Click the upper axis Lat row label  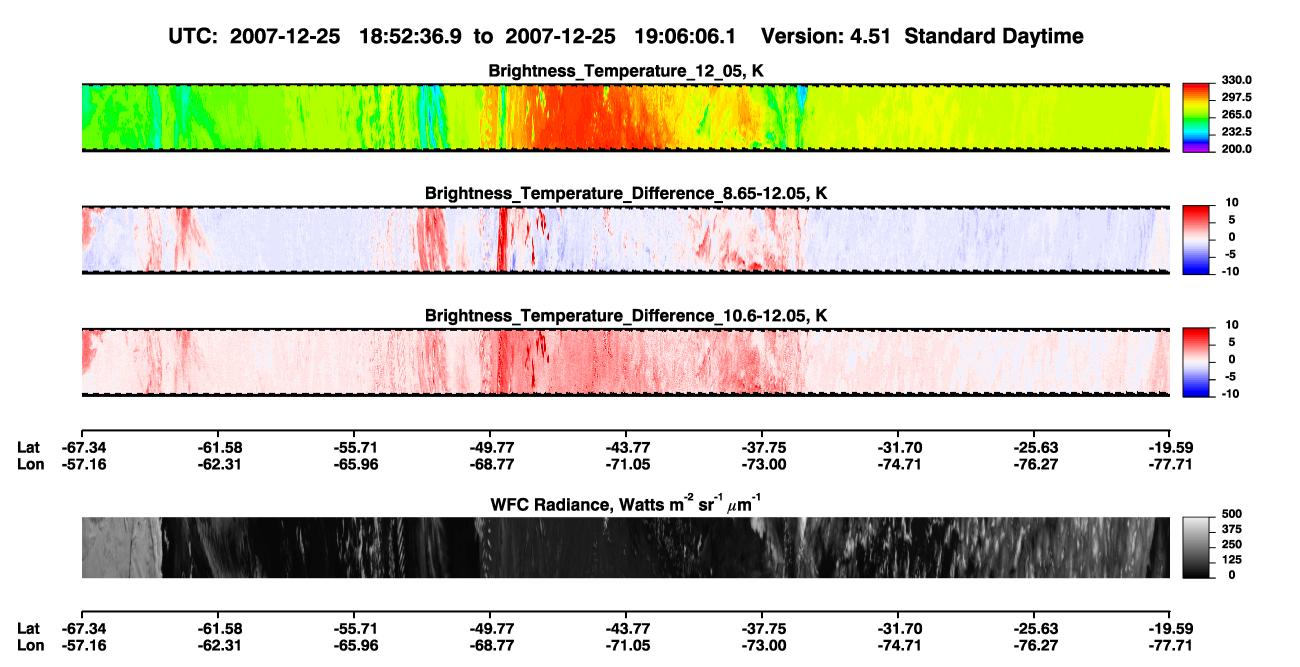[29, 447]
